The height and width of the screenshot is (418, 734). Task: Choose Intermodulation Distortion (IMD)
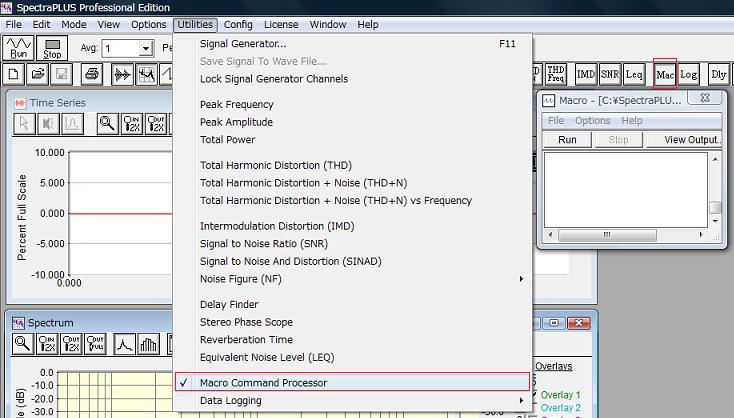pos(352,226)
